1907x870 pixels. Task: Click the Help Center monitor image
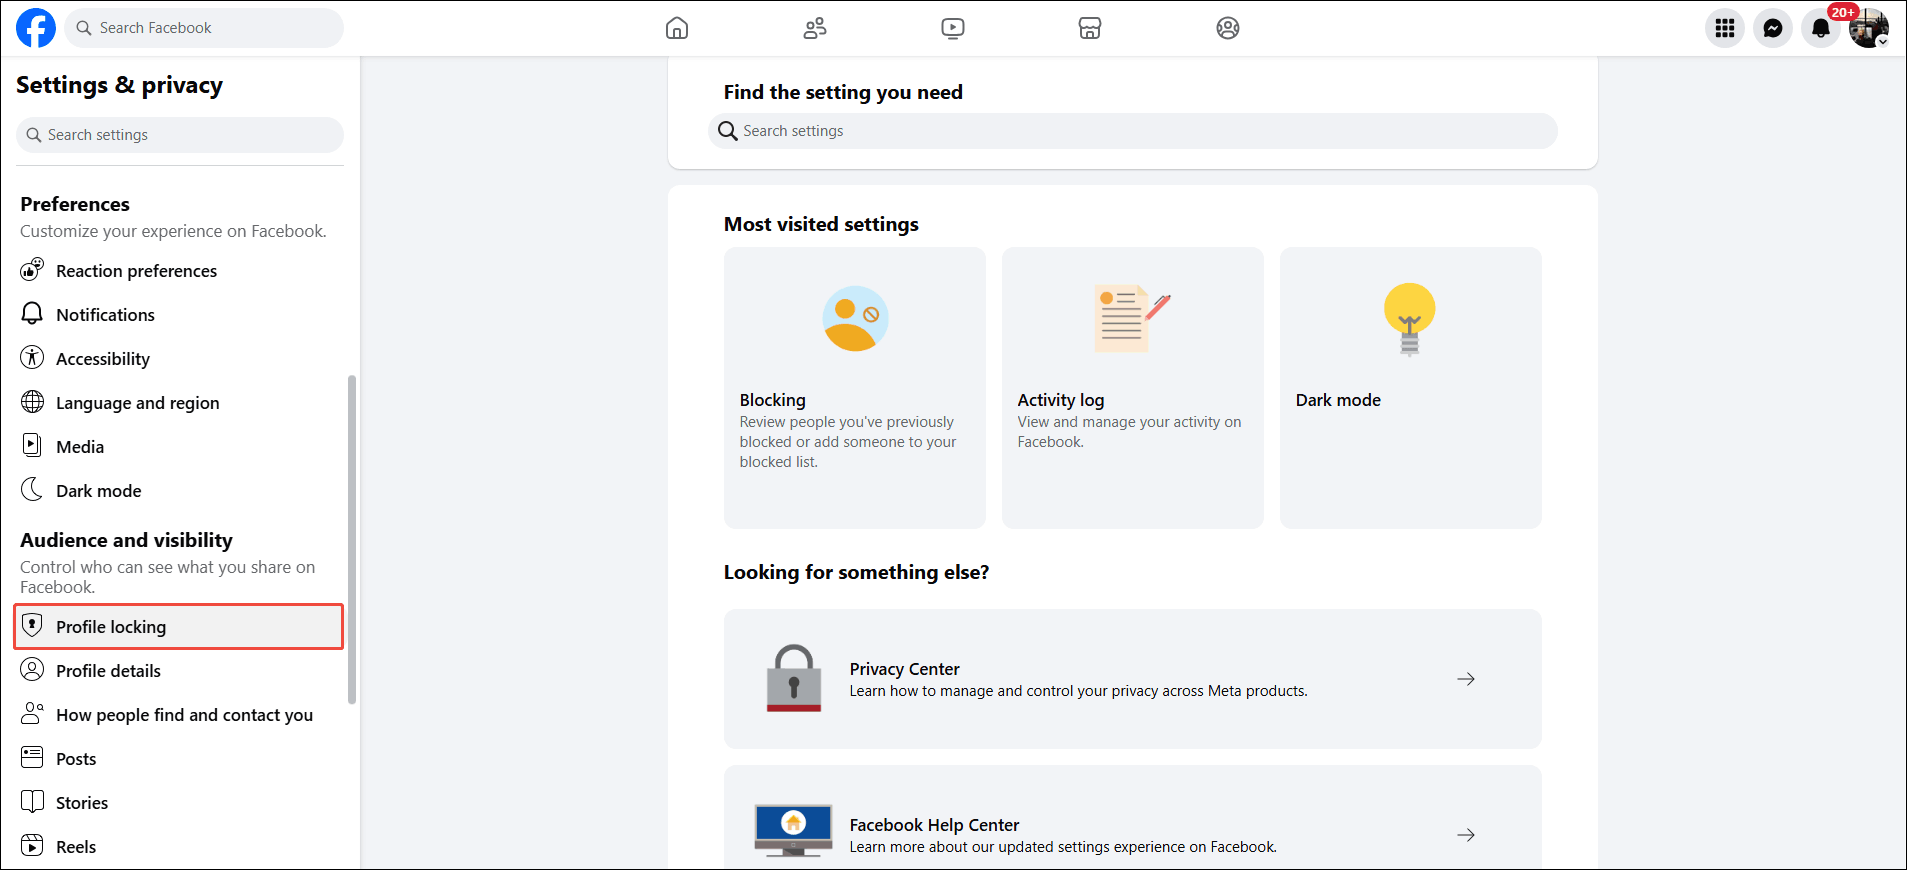793,831
